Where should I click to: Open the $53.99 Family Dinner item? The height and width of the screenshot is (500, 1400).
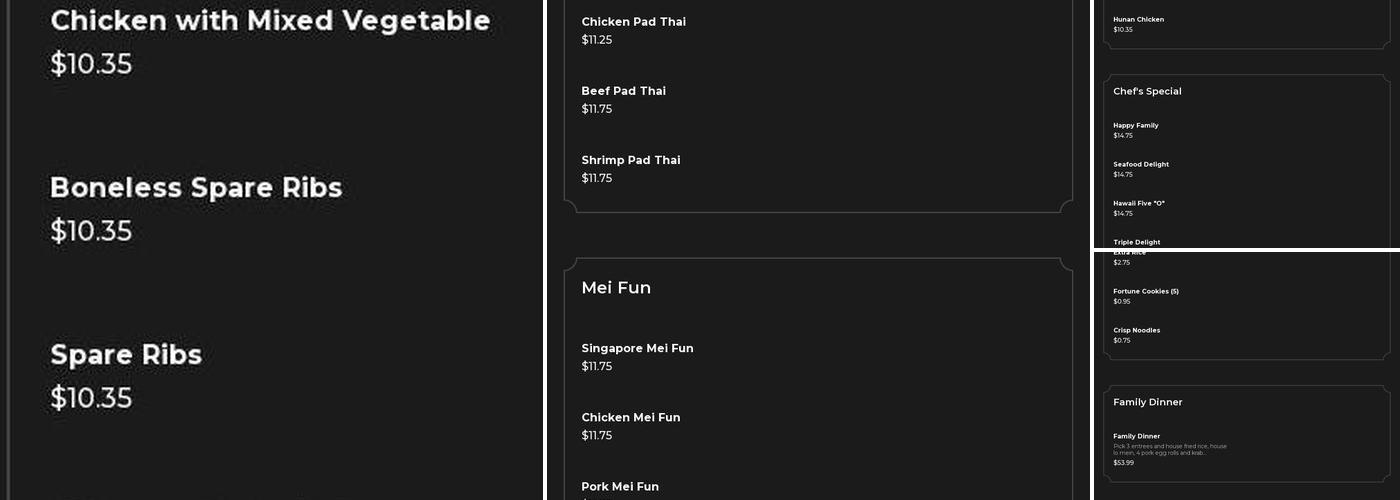[x=1136, y=437]
